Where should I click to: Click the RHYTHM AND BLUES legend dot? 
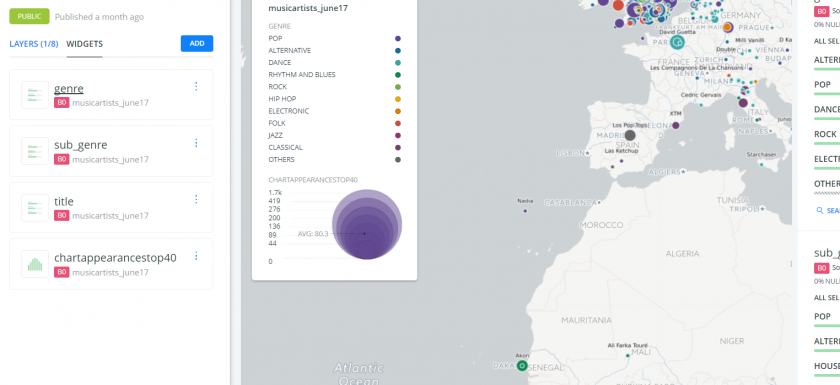click(398, 75)
